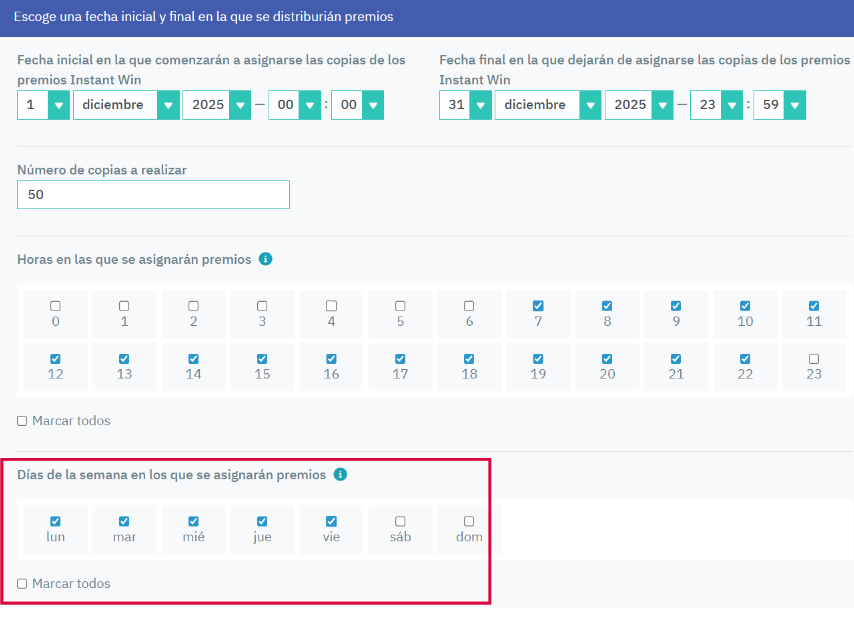Uncheck hour 7 checkbox
The height and width of the screenshot is (629, 854).
538,306
